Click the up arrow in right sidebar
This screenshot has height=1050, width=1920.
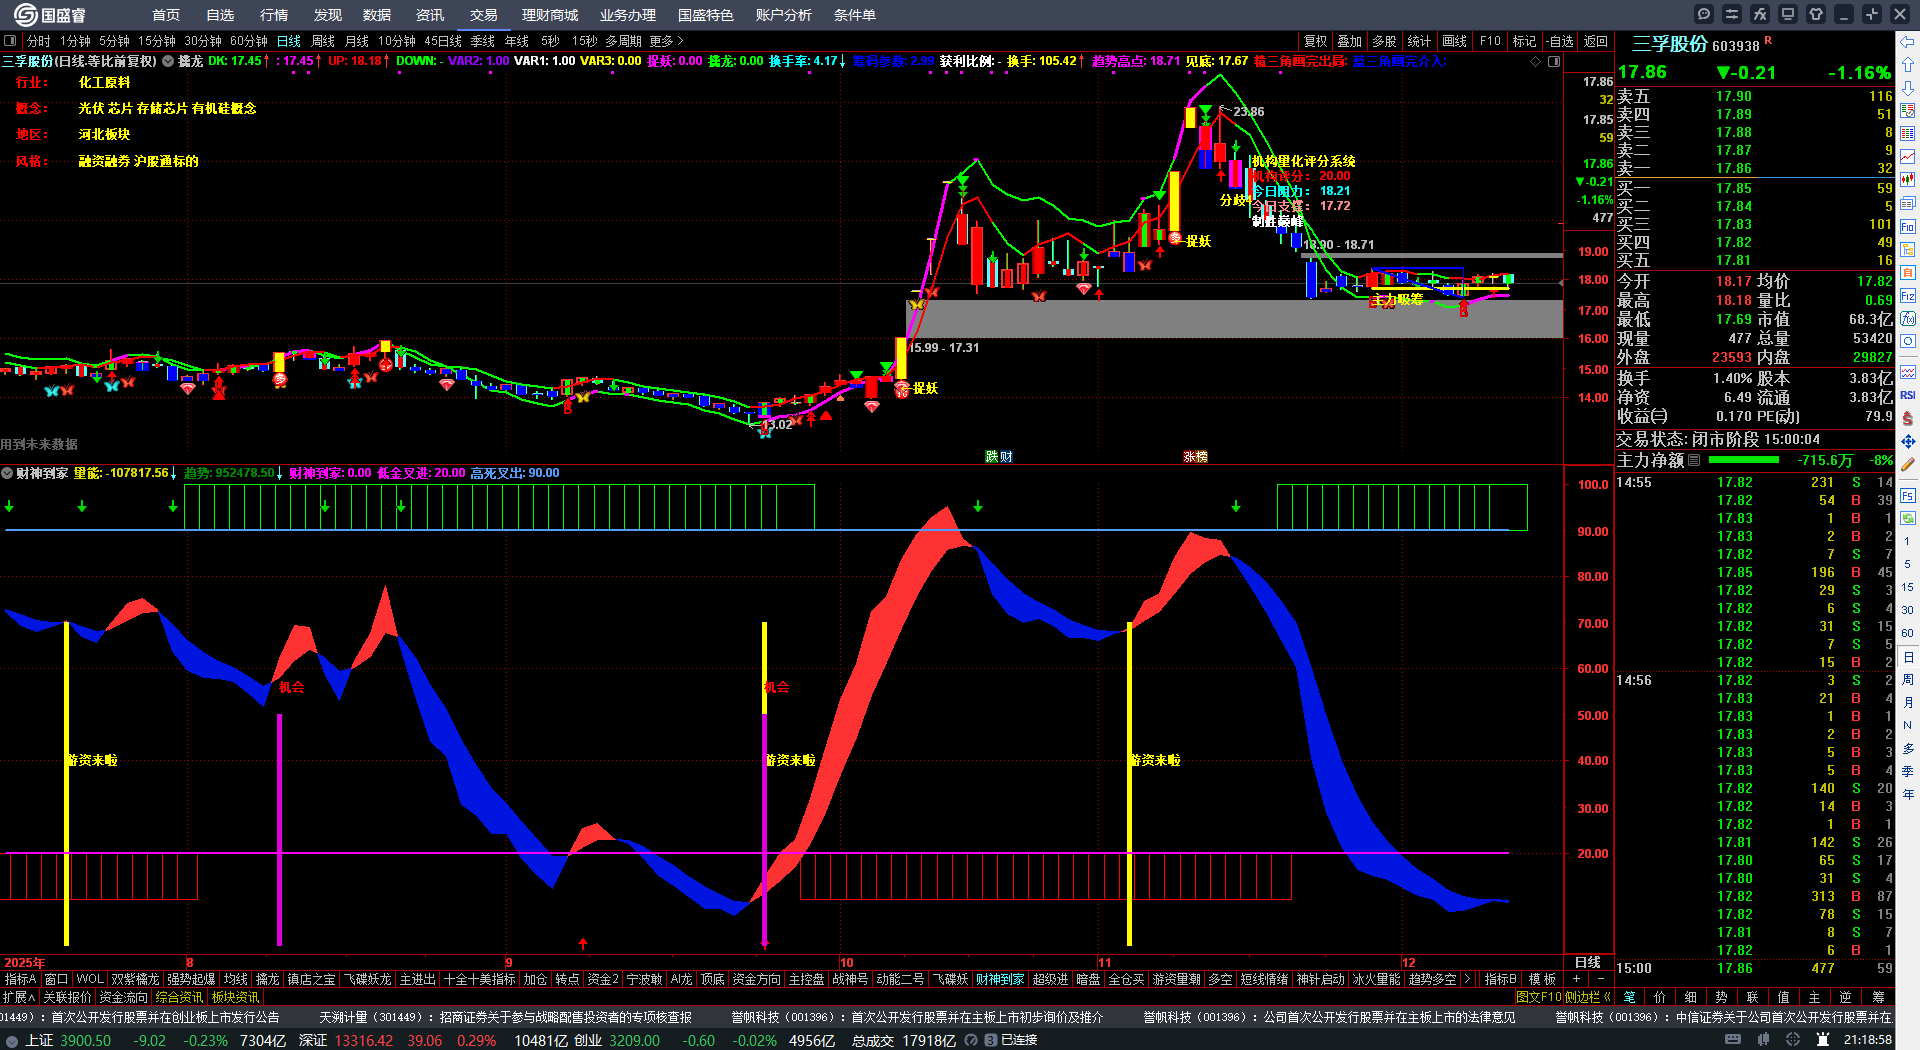[1908, 65]
